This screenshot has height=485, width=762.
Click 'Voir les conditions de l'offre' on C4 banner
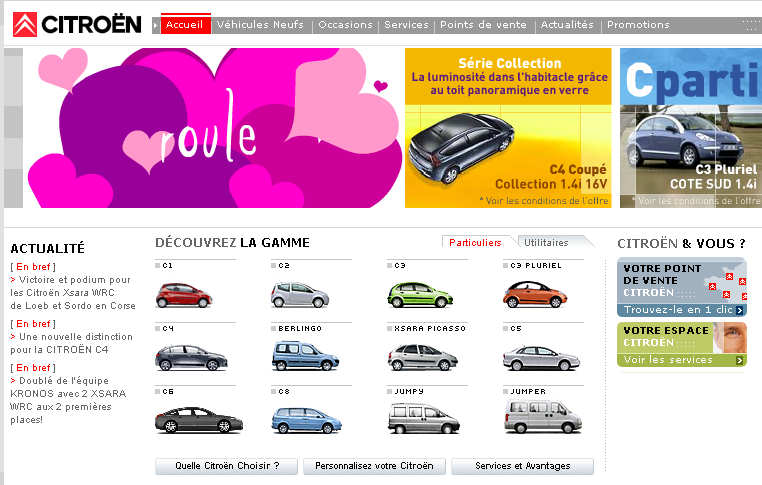pos(544,201)
